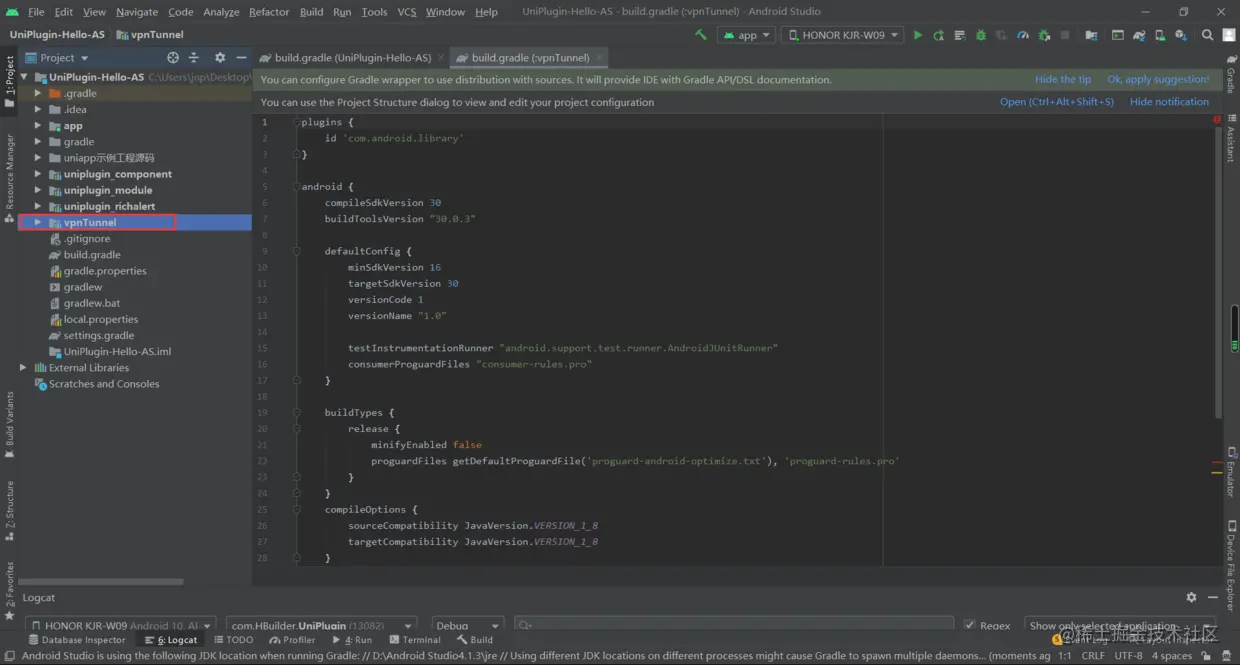1240x665 pixels.
Task: Click the Hide notification link
Action: coord(1169,102)
